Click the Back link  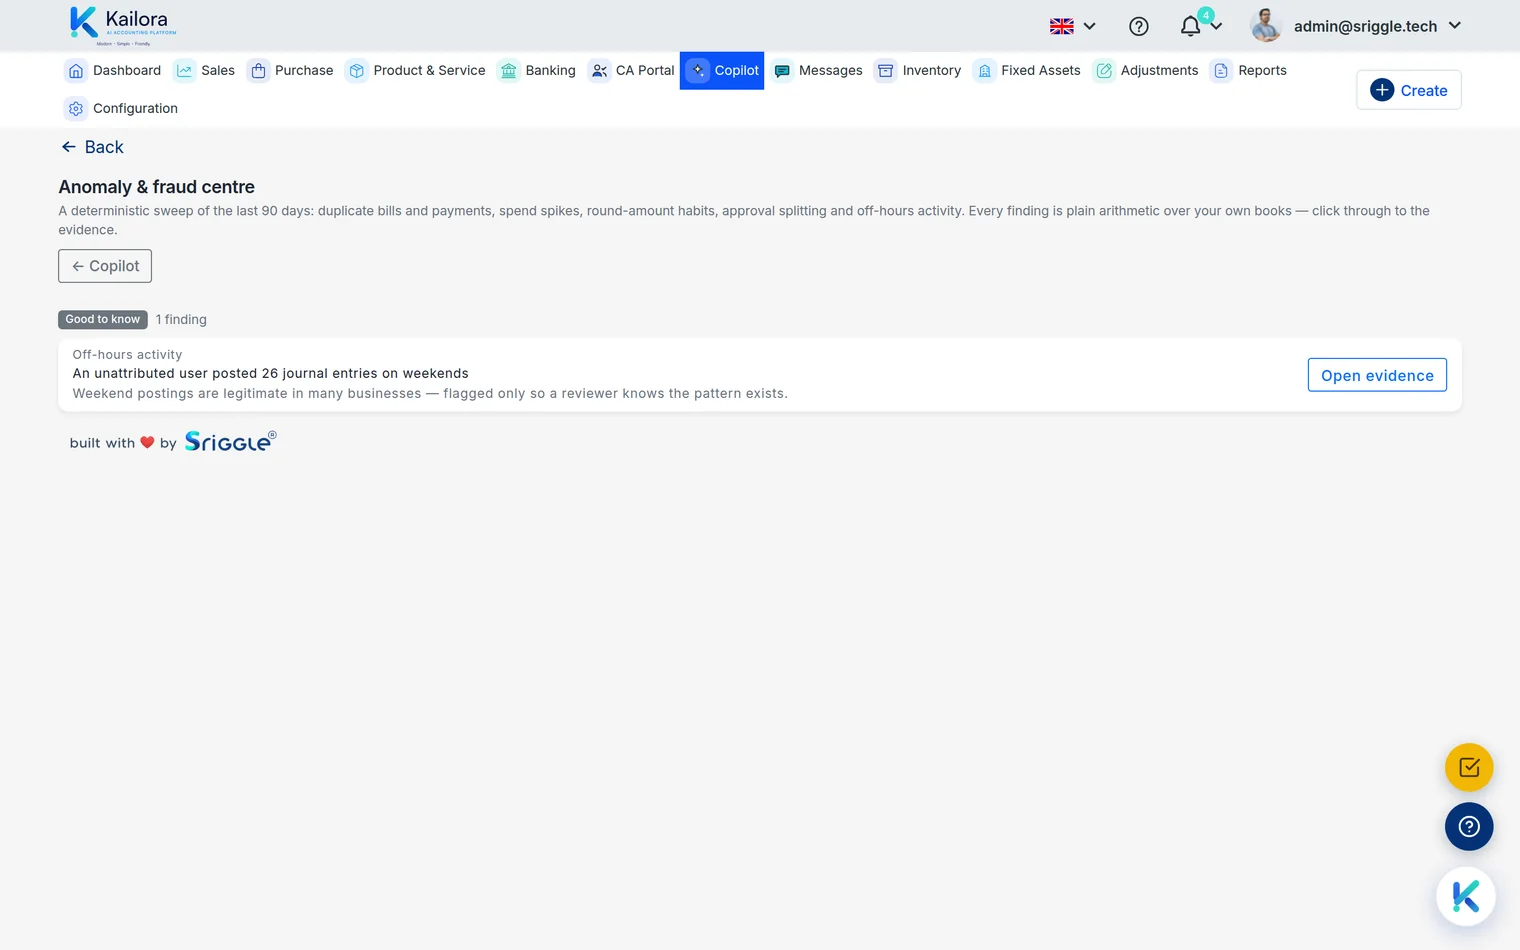(x=92, y=147)
